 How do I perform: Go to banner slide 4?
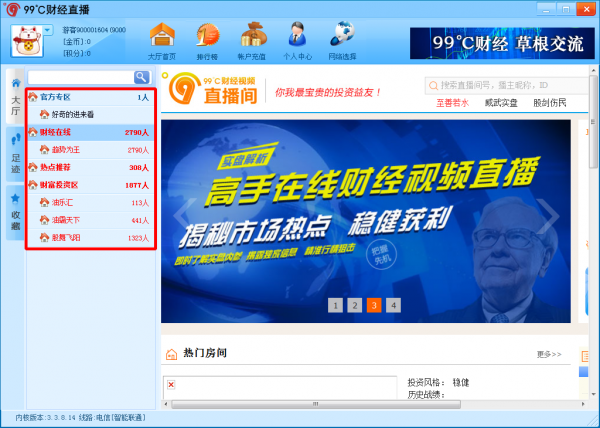pos(393,305)
